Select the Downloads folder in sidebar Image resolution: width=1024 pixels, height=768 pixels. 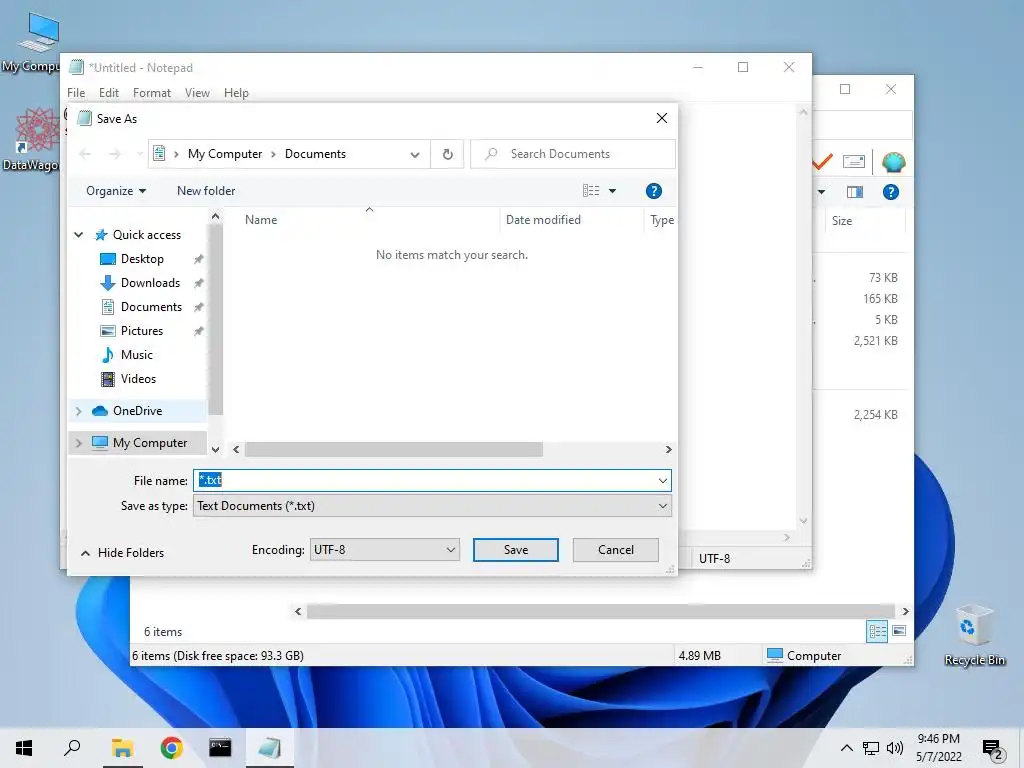click(150, 283)
